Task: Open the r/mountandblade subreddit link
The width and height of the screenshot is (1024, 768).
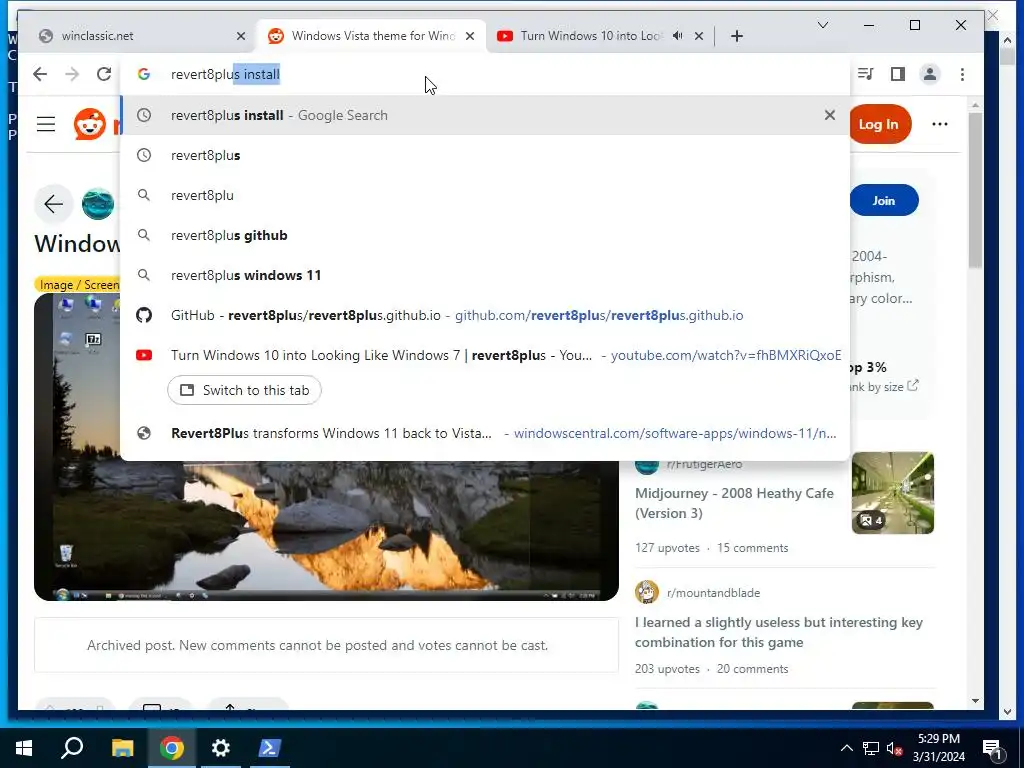Action: [713, 593]
